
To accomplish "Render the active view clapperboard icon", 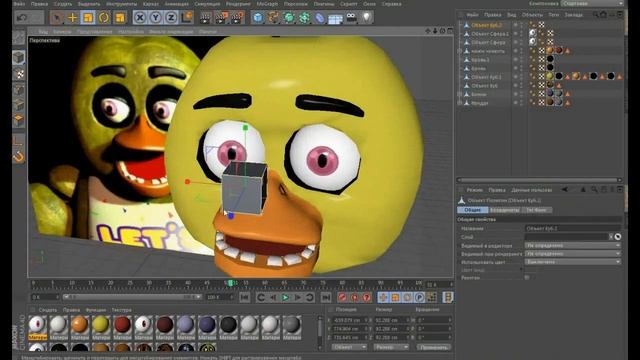I will click(x=205, y=18).
